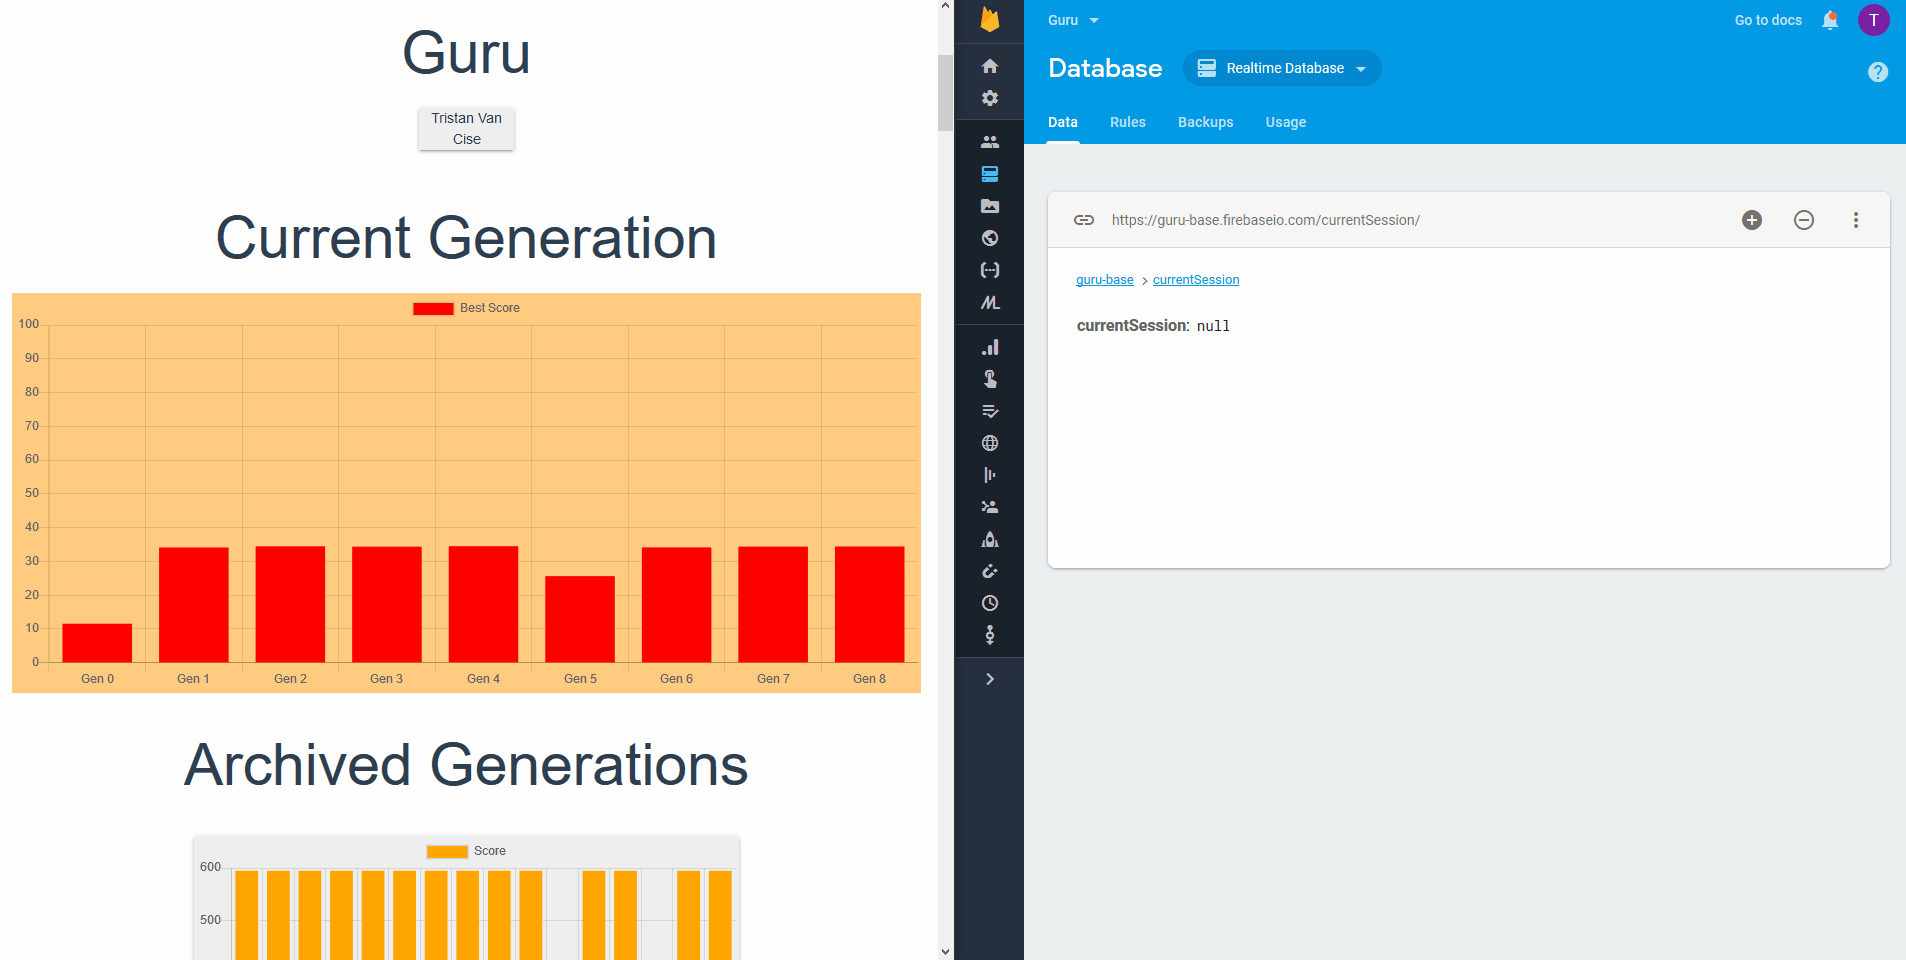Click the Database page heading
This screenshot has height=960, width=1906.
pyautogui.click(x=1105, y=68)
